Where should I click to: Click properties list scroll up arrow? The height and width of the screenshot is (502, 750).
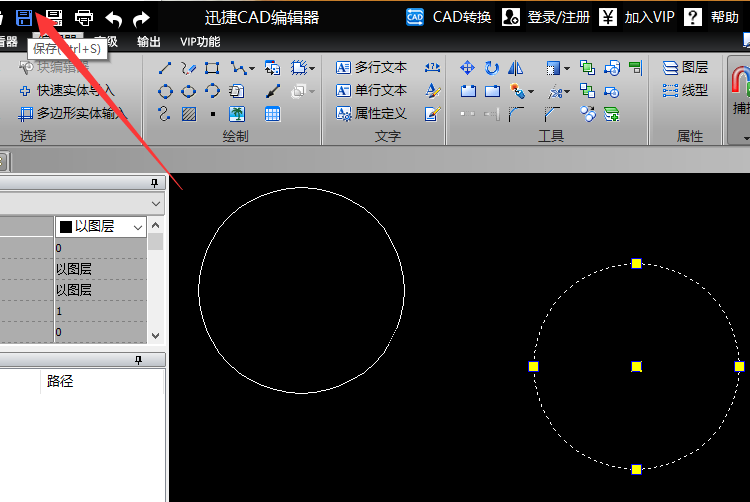(155, 225)
